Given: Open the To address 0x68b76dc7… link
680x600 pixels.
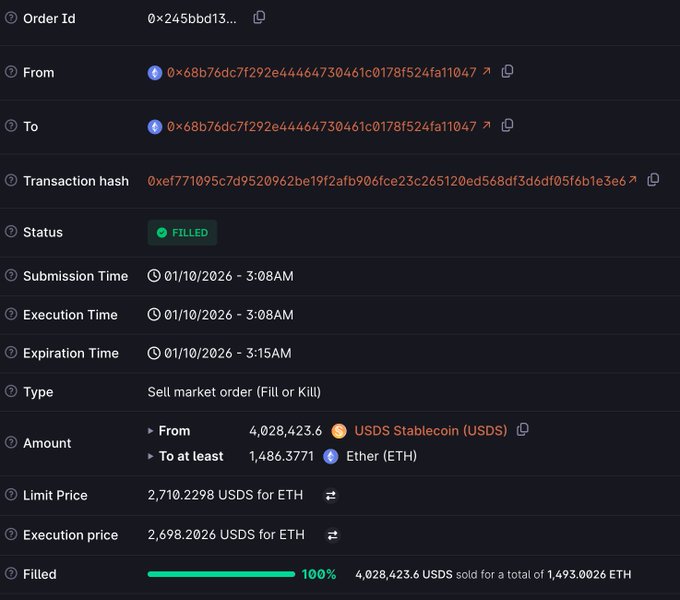Looking at the screenshot, I should [x=322, y=127].
